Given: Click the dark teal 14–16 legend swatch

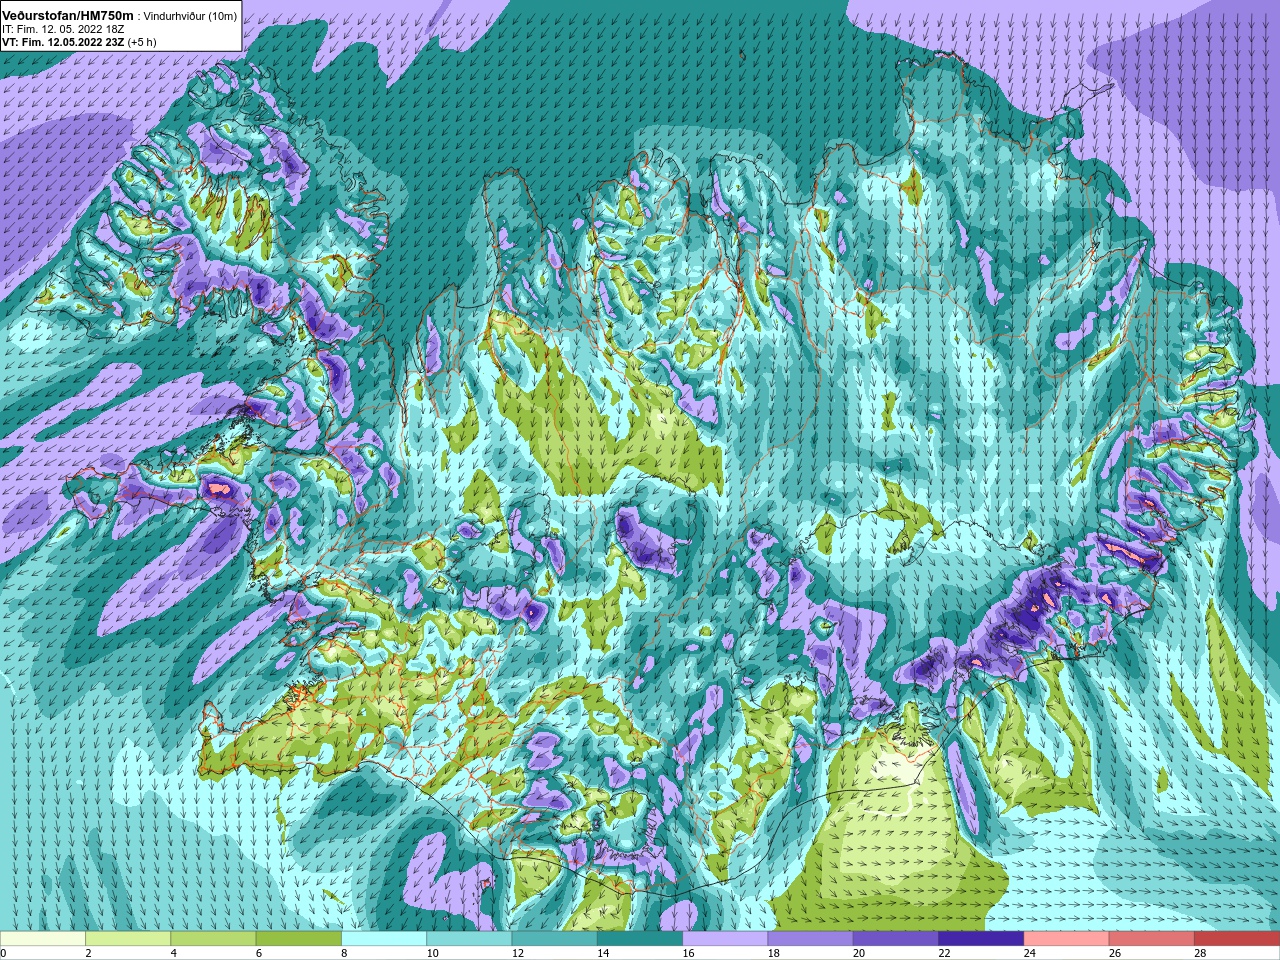Looking at the screenshot, I should point(640,939).
